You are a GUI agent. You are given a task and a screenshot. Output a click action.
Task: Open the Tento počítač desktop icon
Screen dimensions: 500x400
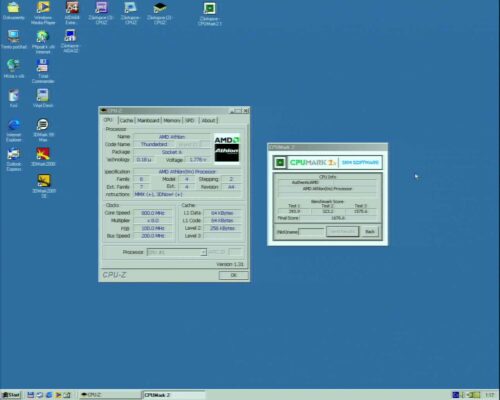click(14, 40)
